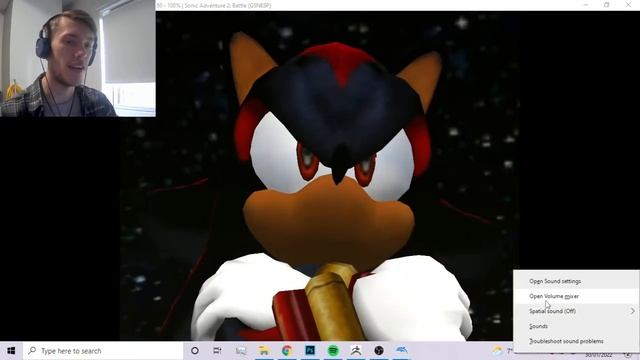640x360 pixels.
Task: Open Task View on the taskbar
Action: (x=218, y=351)
